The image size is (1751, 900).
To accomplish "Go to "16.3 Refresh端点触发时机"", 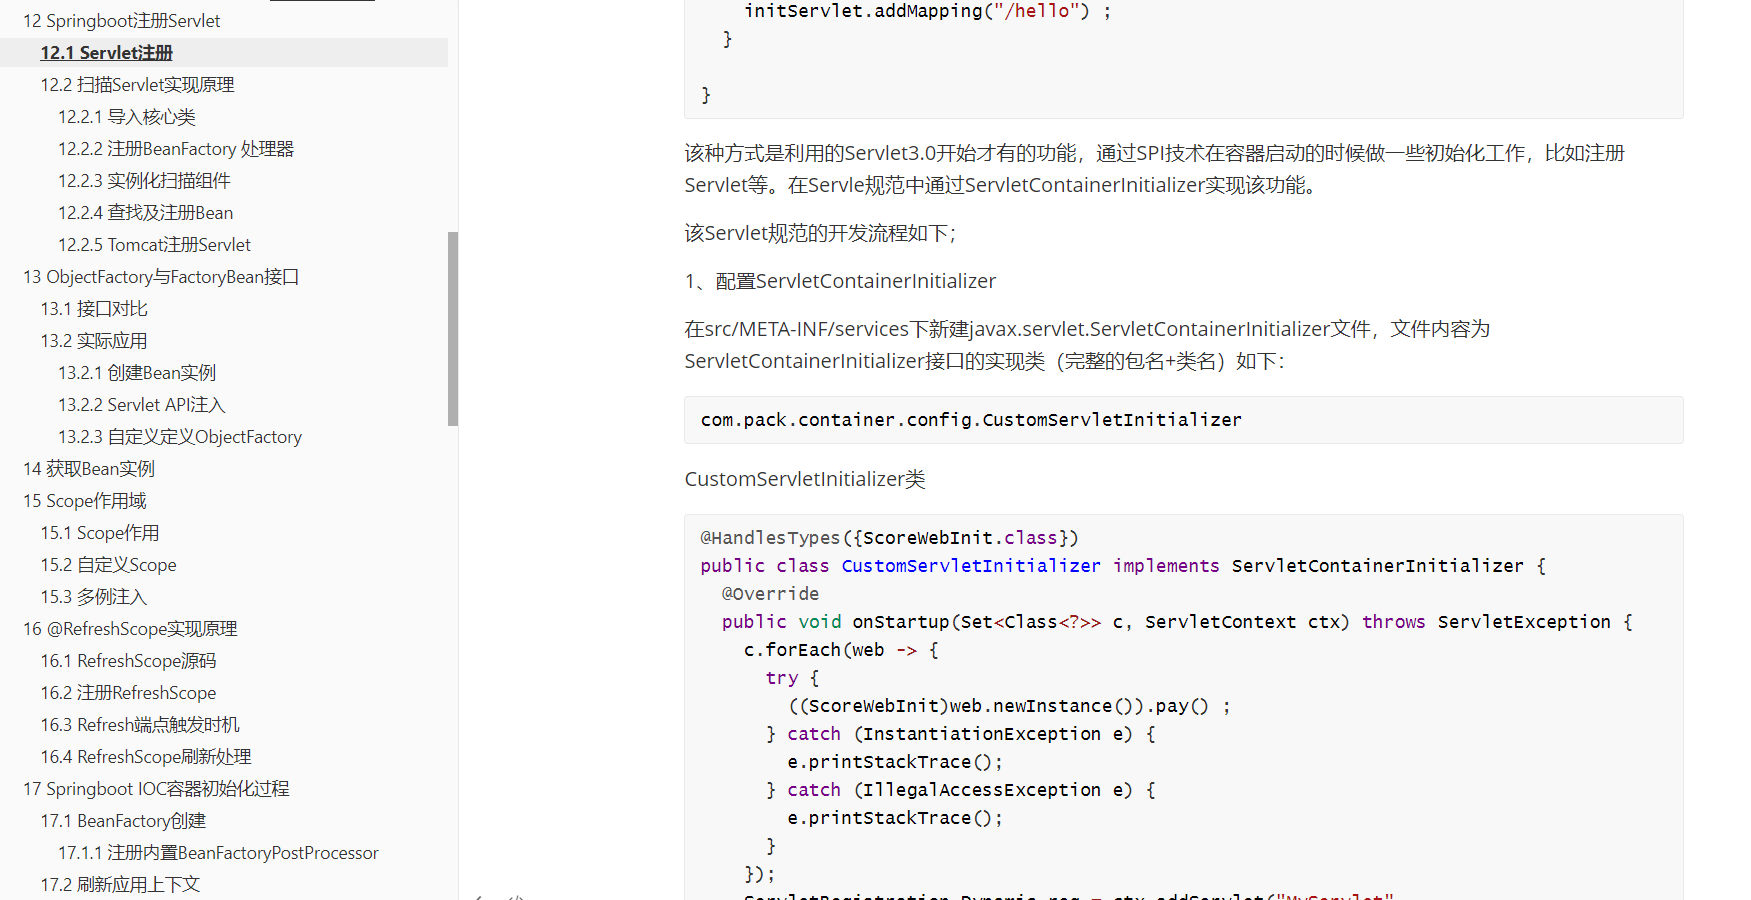I will click(140, 724).
